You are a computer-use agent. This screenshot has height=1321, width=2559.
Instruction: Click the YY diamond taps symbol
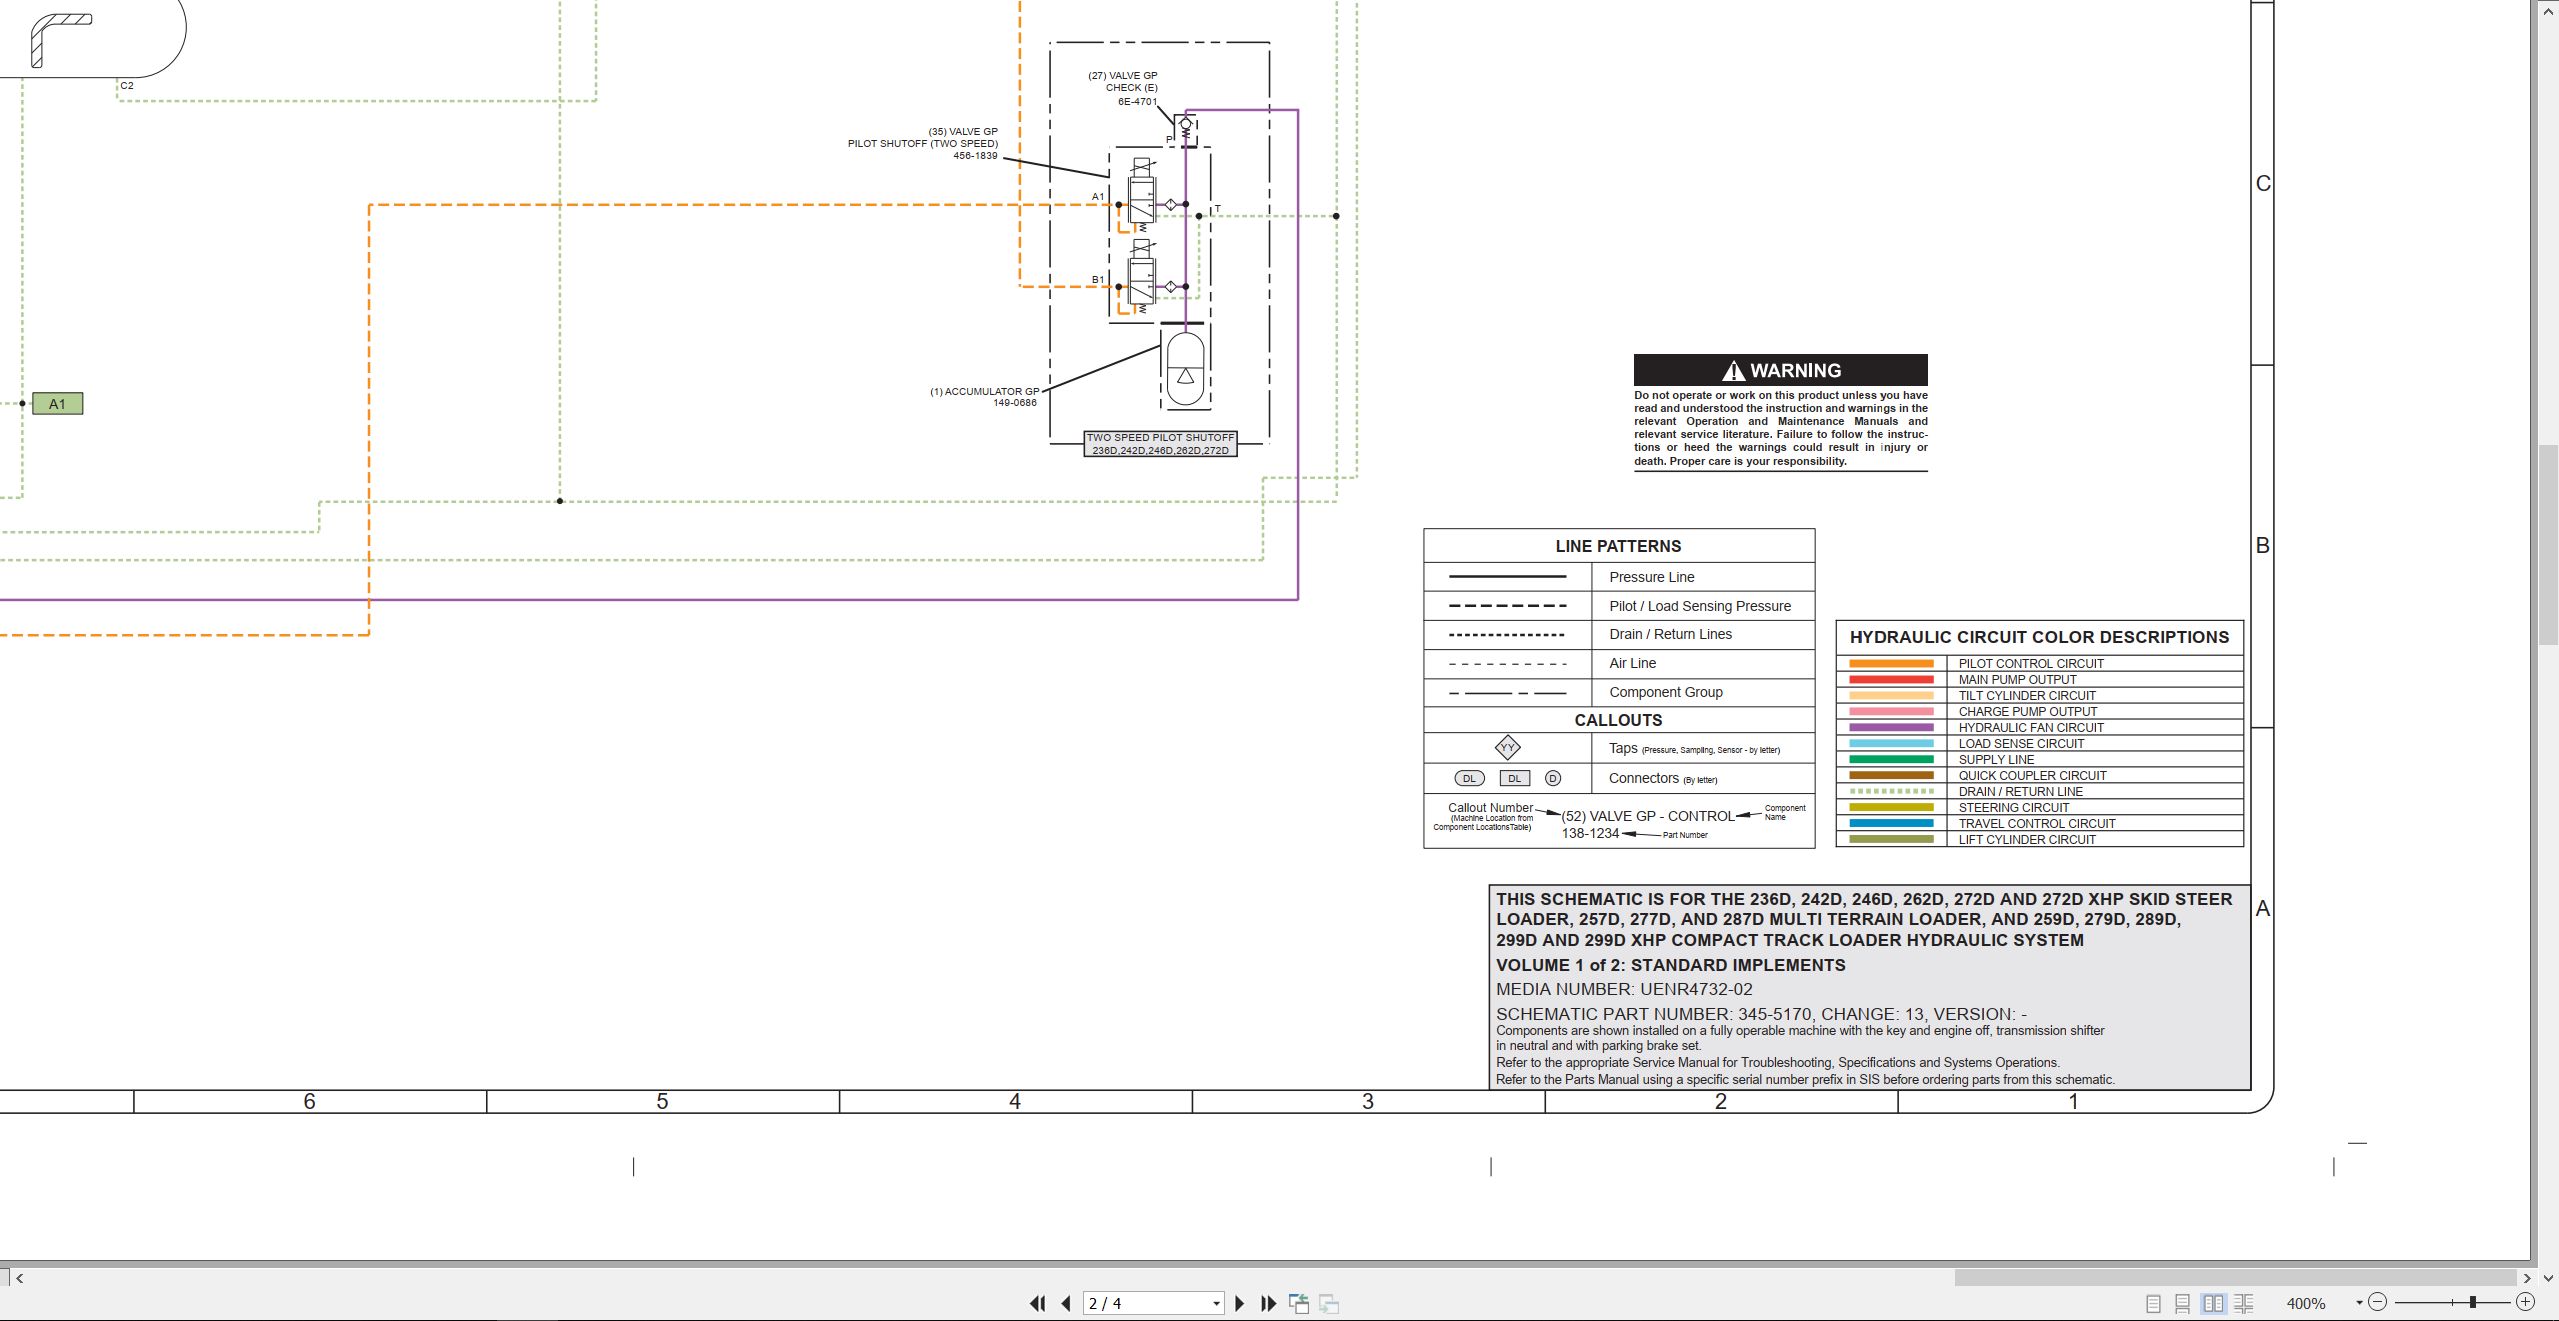pos(1507,747)
